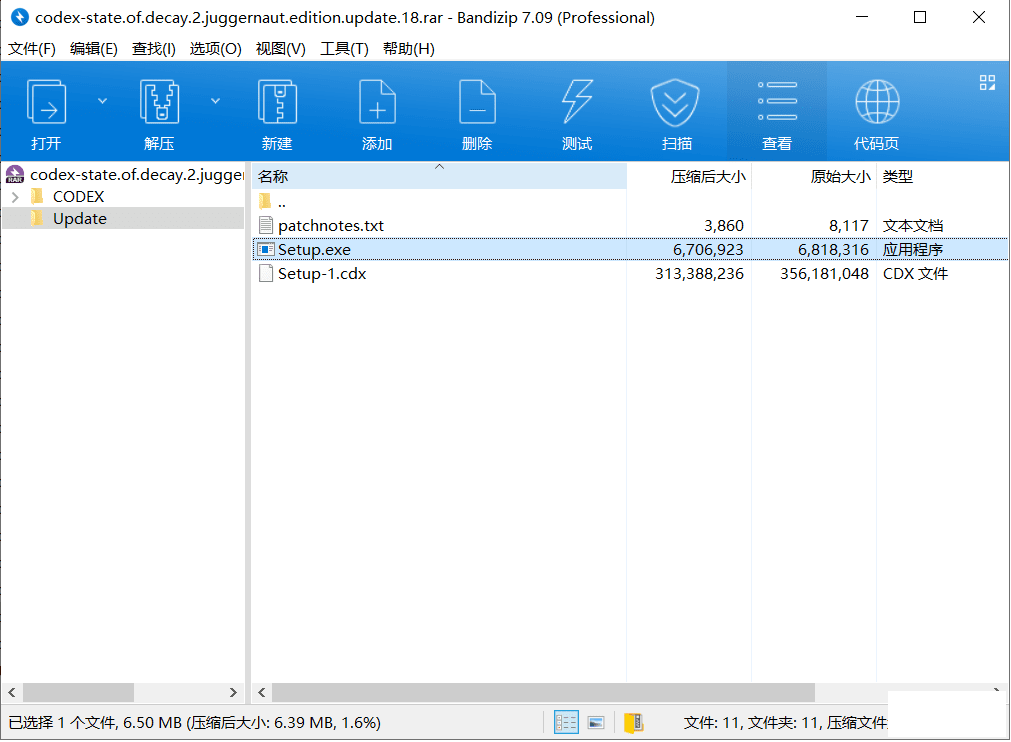Select the patchnotes.txt file name
The width and height of the screenshot is (1011, 742).
click(x=331, y=226)
